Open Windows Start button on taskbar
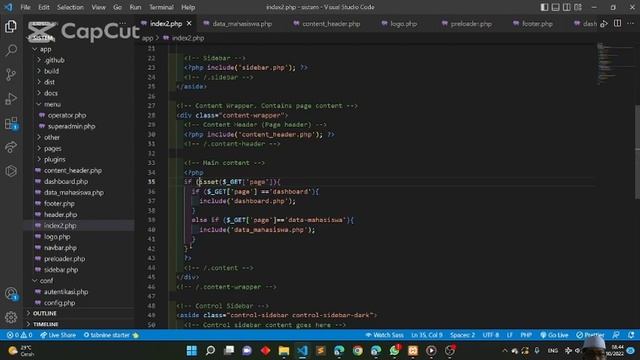640x360 pixels. pyautogui.click(x=191, y=351)
